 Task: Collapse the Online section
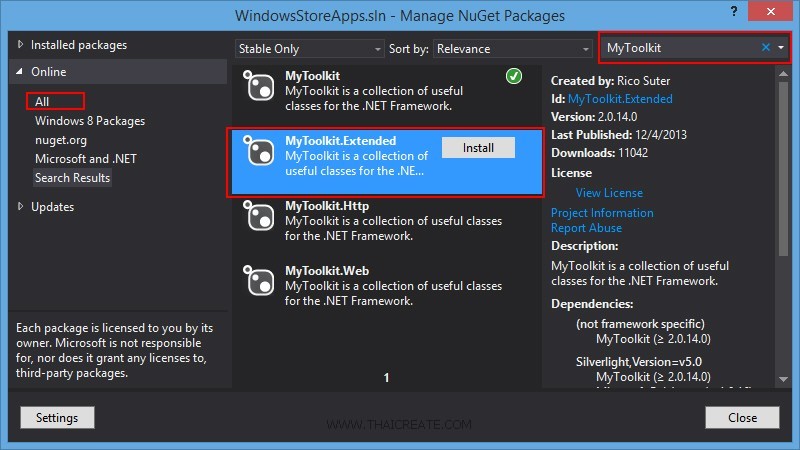click(x=21, y=72)
